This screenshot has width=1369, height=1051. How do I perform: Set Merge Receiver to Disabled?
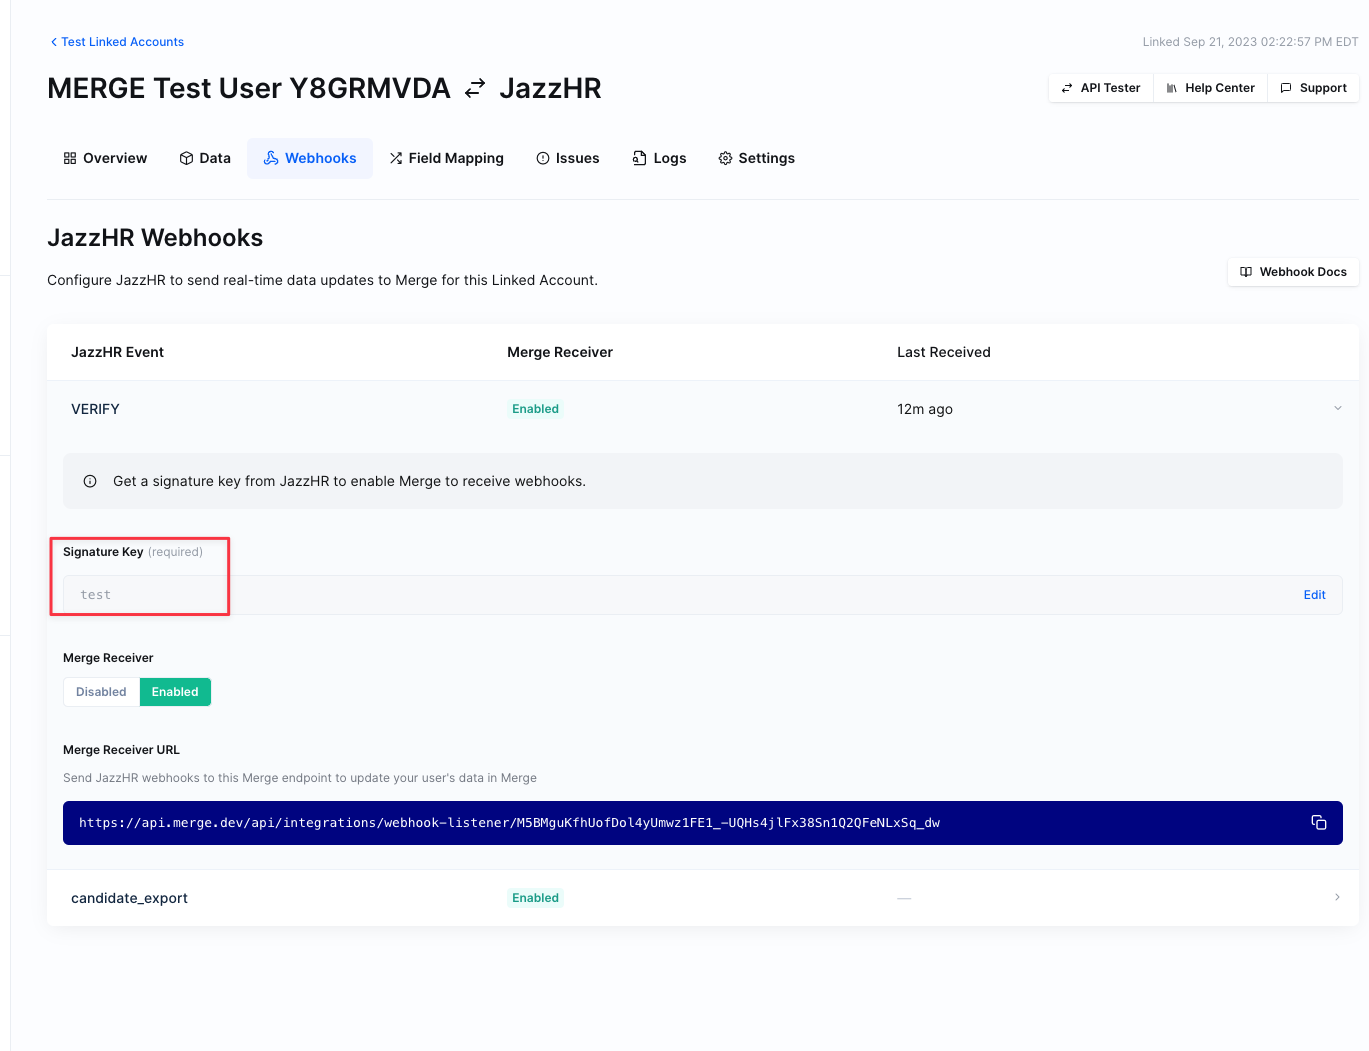(101, 692)
